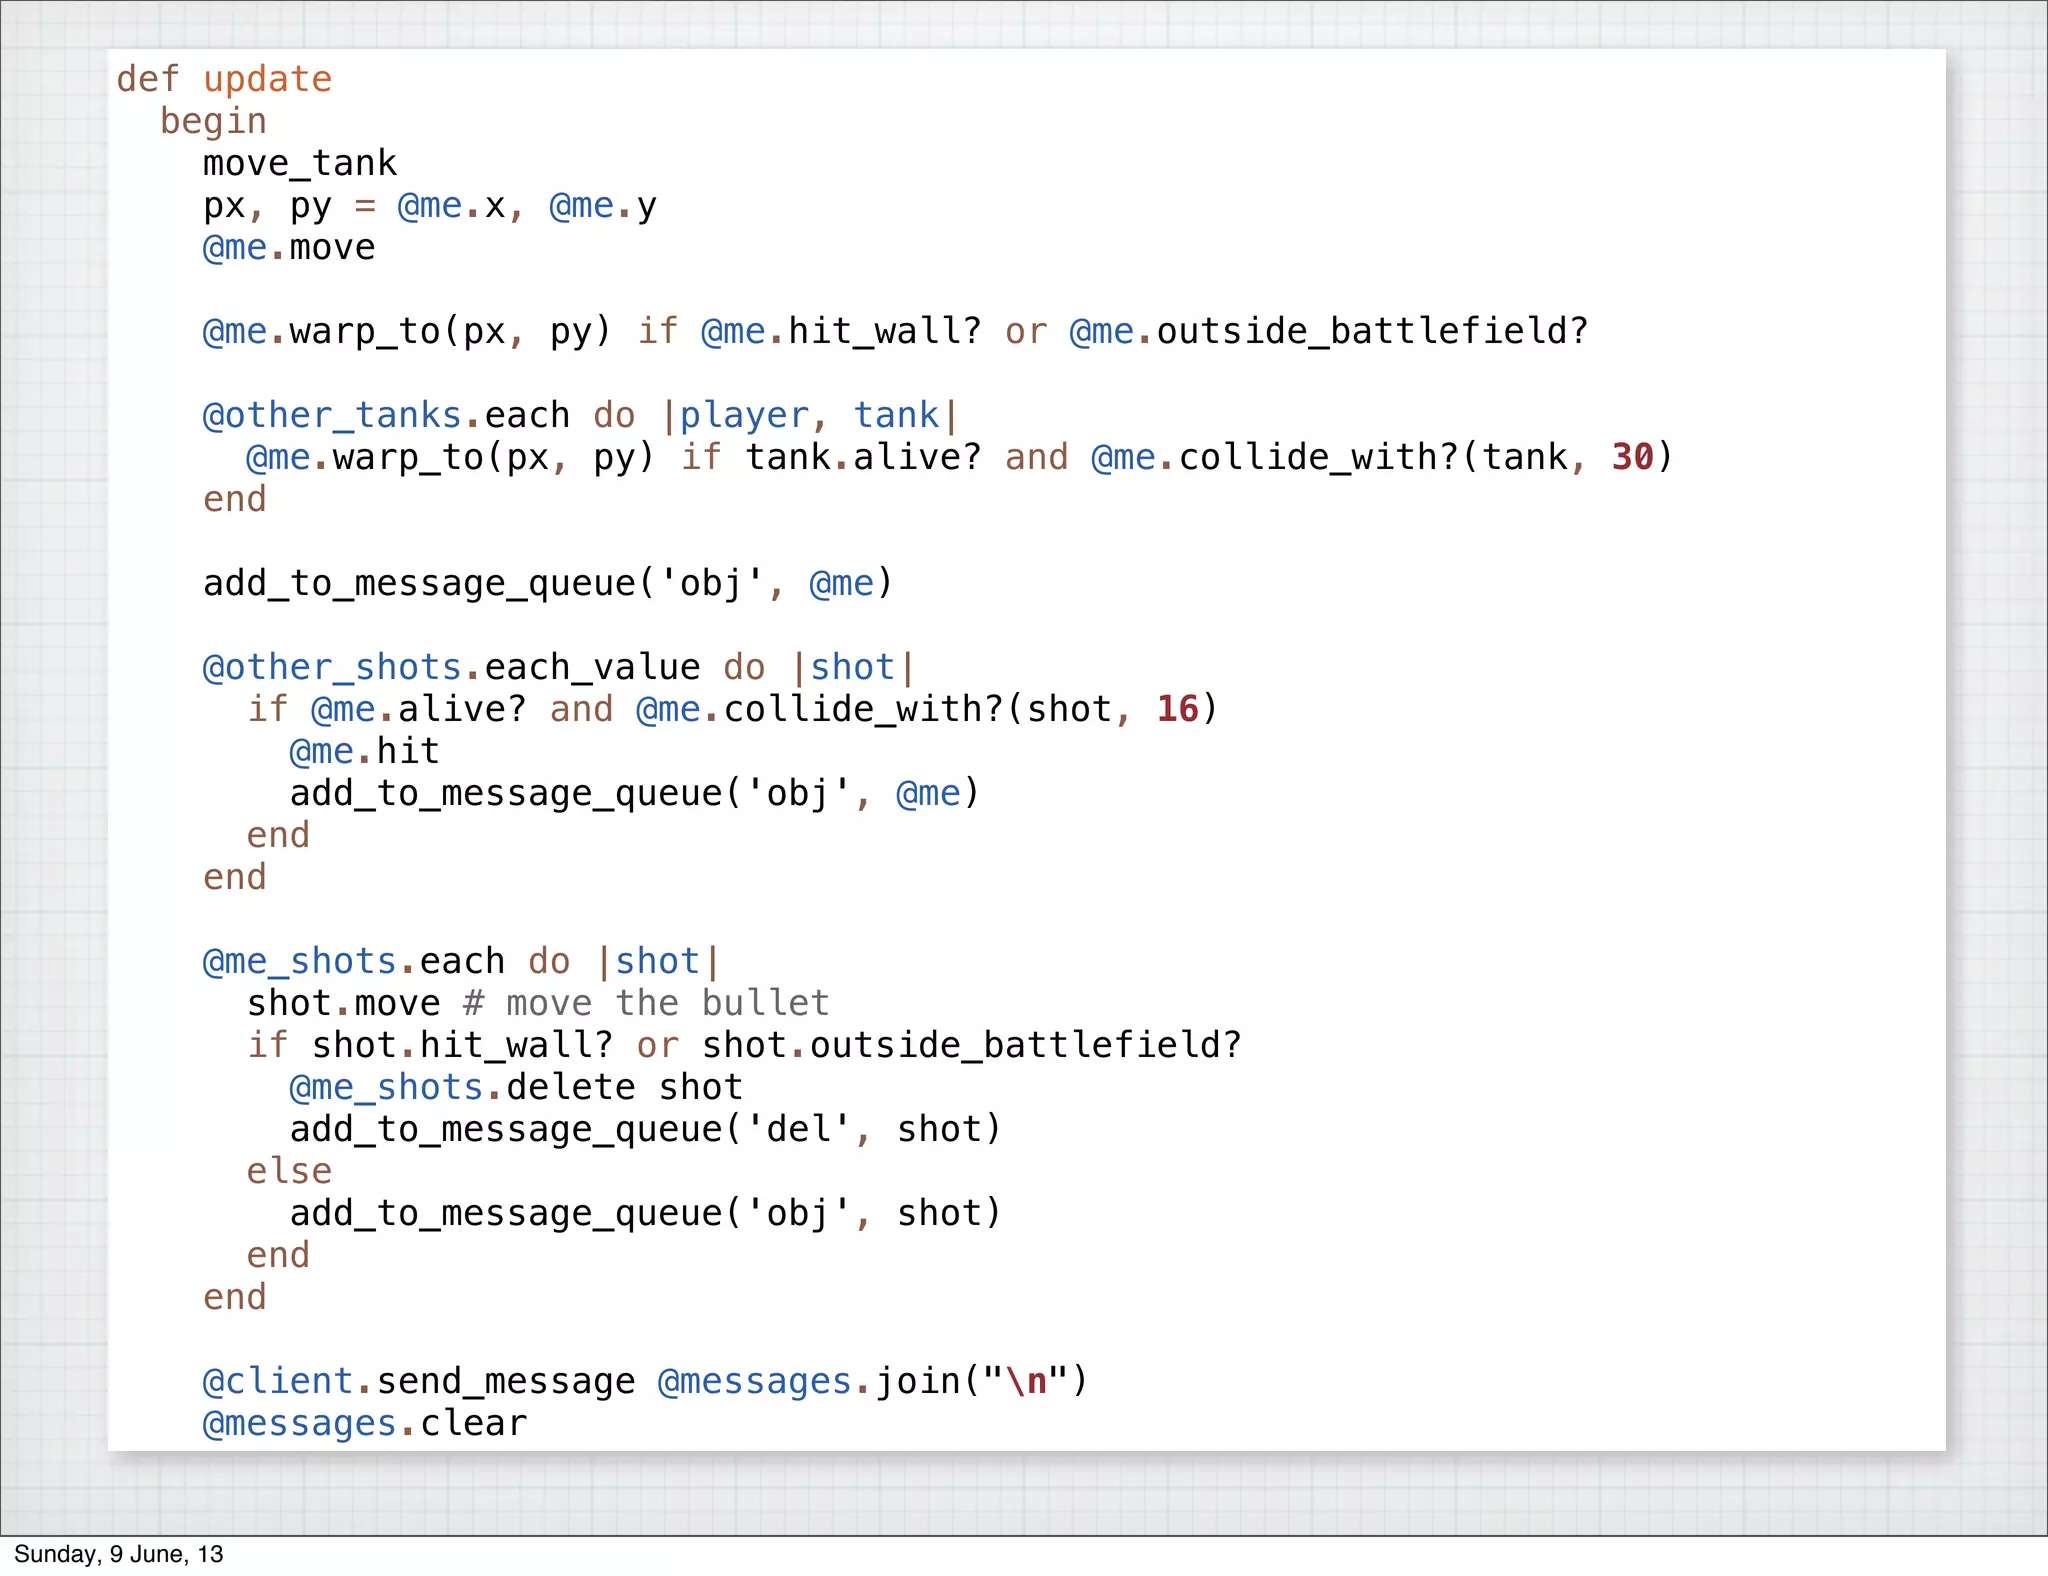The width and height of the screenshot is (2048, 1576).
Task: Click the 'else' keyword
Action: click(x=289, y=1171)
